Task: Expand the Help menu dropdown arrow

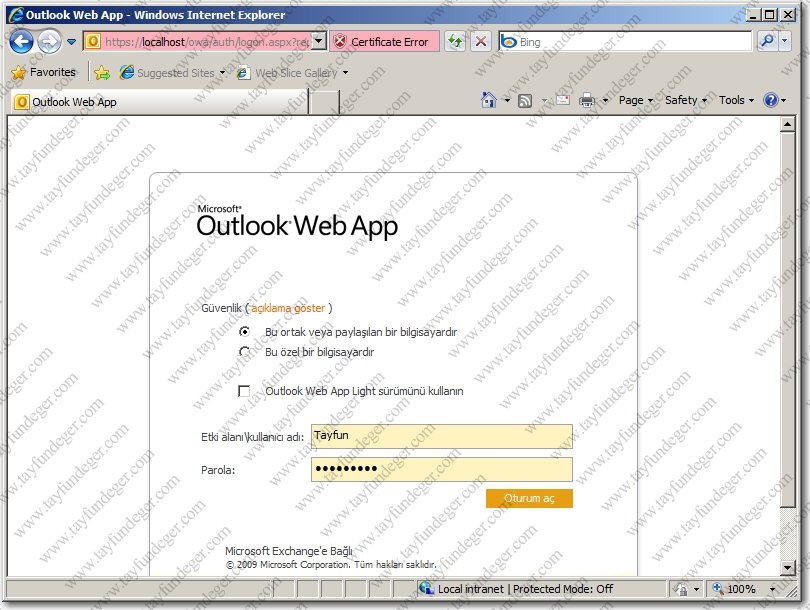Action: tap(784, 100)
